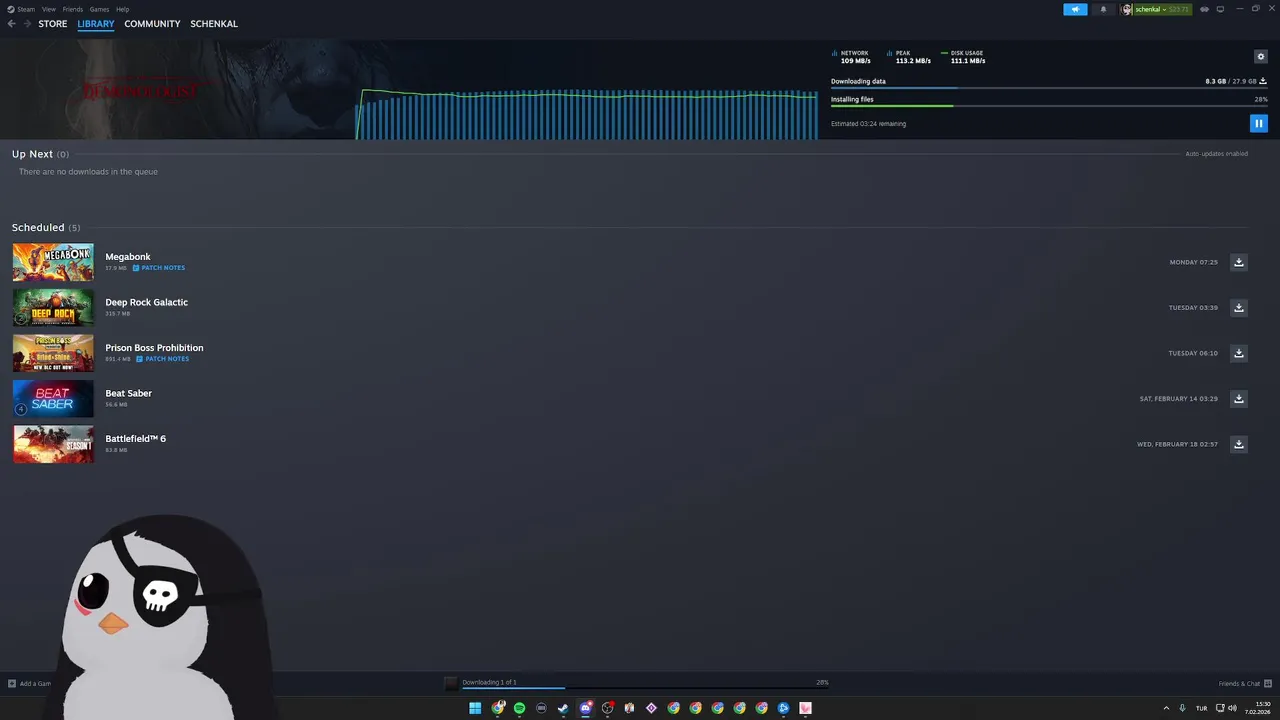Image resolution: width=1280 pixels, height=720 pixels.
Task: Go to the STORE tab
Action: 53,24
